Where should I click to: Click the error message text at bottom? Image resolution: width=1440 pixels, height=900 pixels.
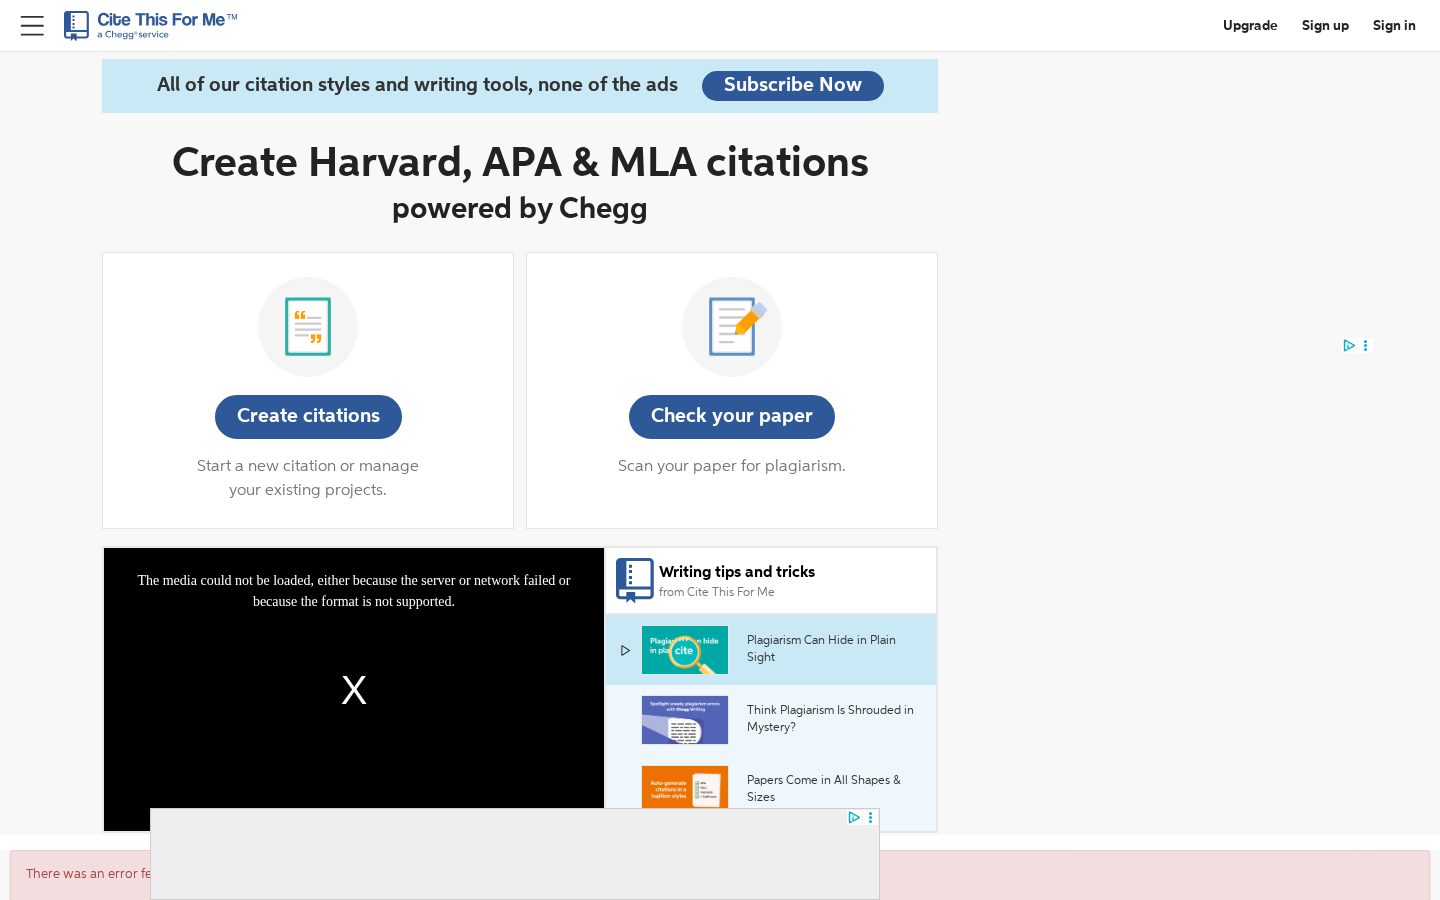tap(88, 874)
